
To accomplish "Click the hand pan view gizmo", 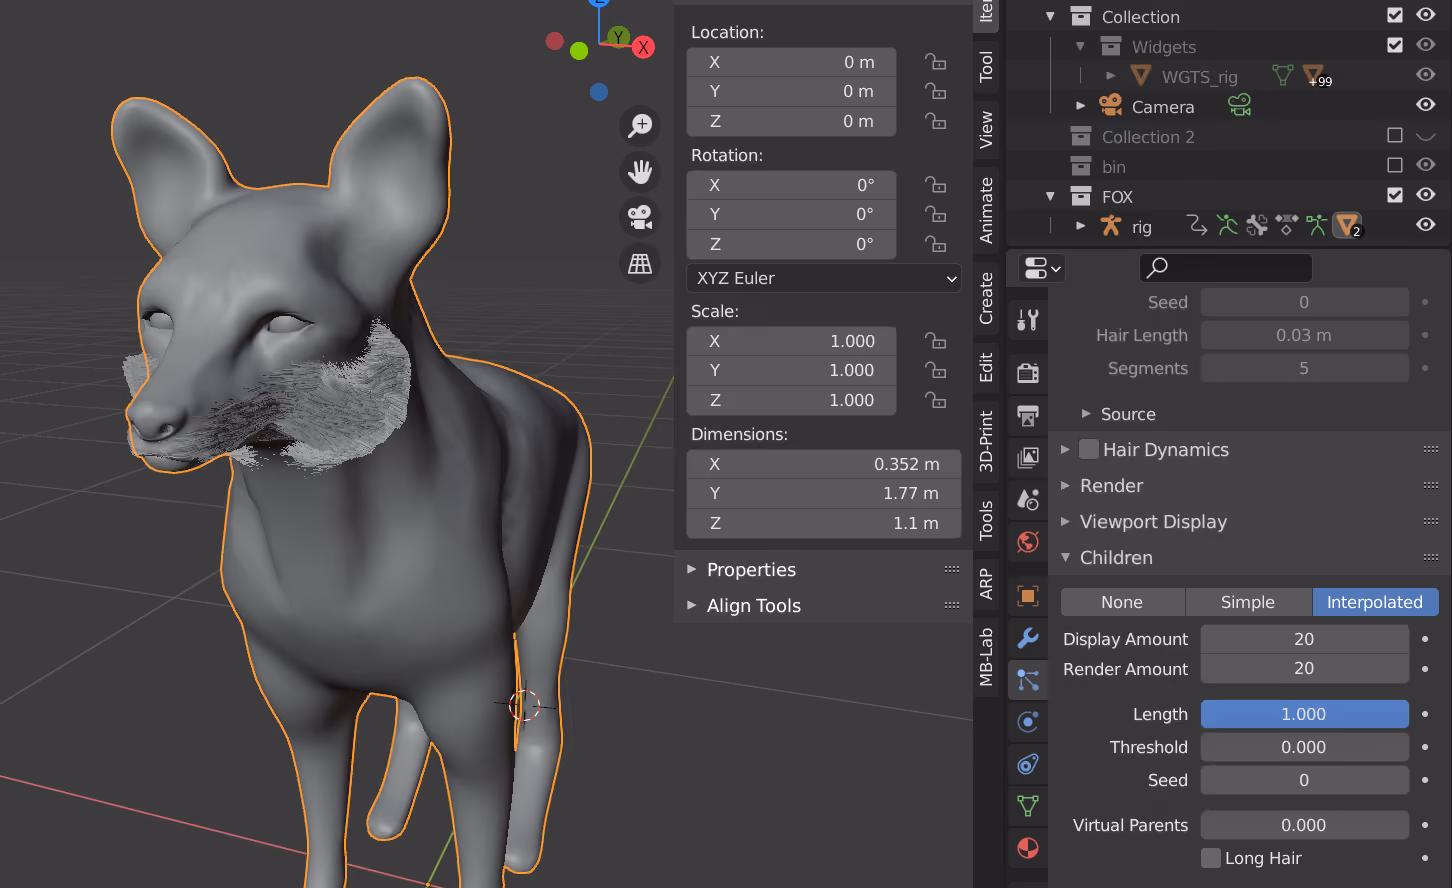I will [640, 172].
